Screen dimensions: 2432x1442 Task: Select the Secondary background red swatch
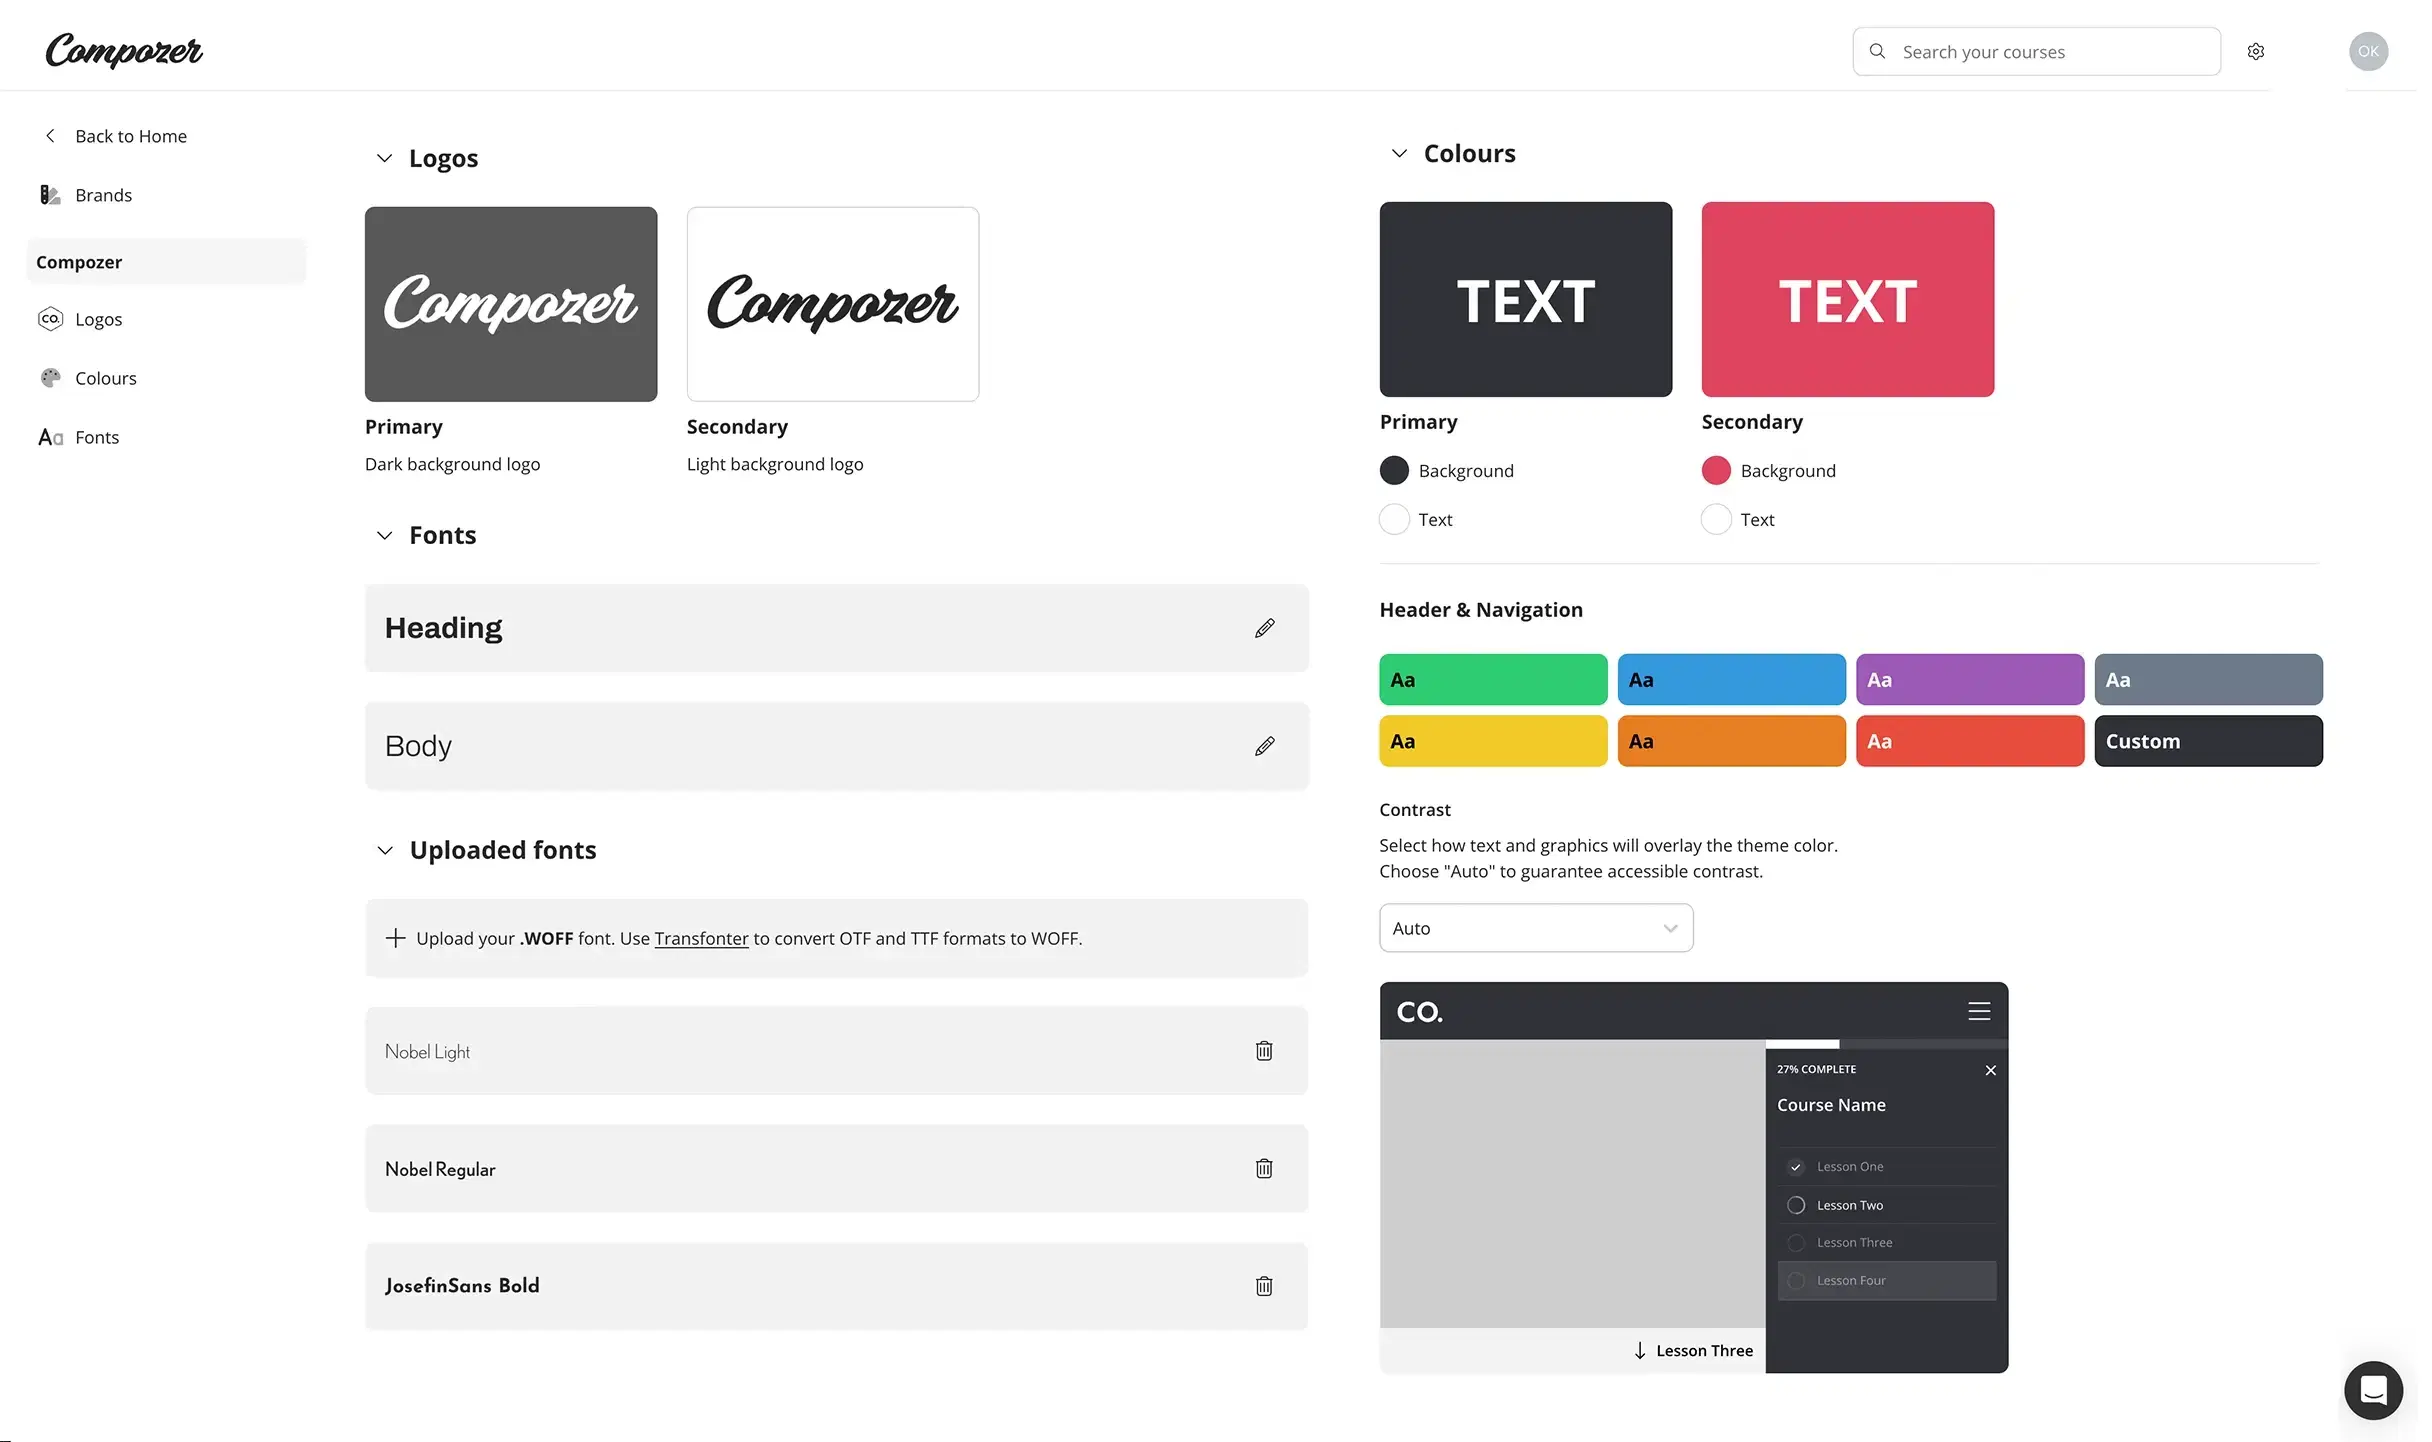coord(1716,469)
